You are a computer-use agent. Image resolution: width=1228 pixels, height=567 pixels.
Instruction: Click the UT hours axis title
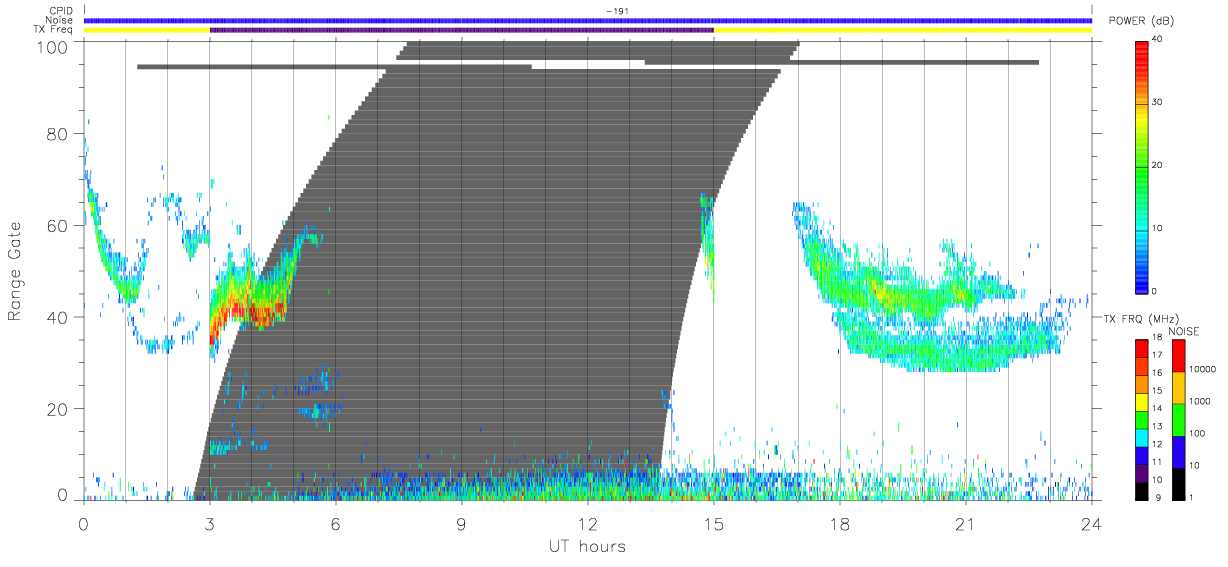tap(586, 547)
